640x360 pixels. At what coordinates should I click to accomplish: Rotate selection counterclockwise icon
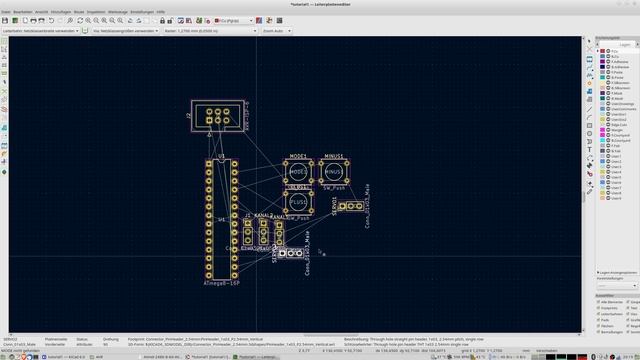click(x=130, y=20)
